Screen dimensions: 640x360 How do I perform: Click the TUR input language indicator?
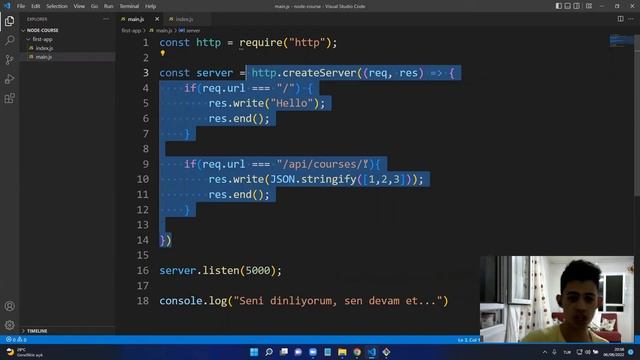567,352
